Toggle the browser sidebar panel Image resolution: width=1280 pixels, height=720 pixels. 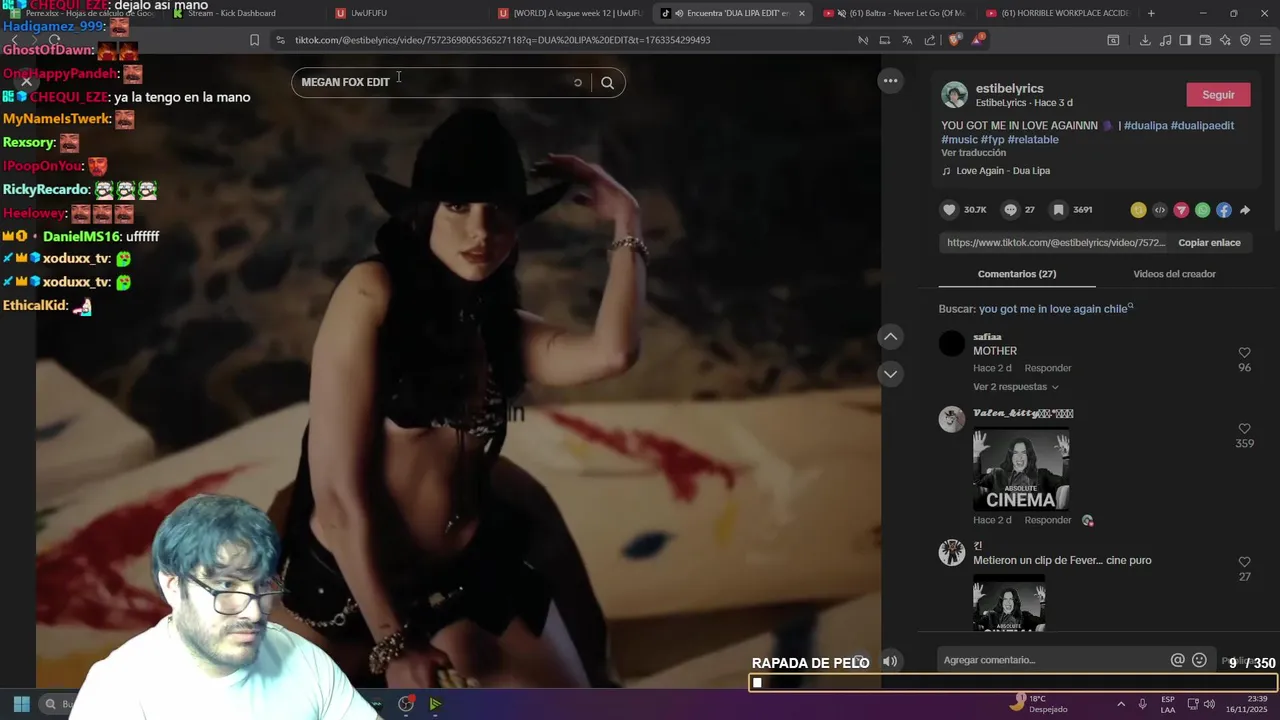[1185, 40]
